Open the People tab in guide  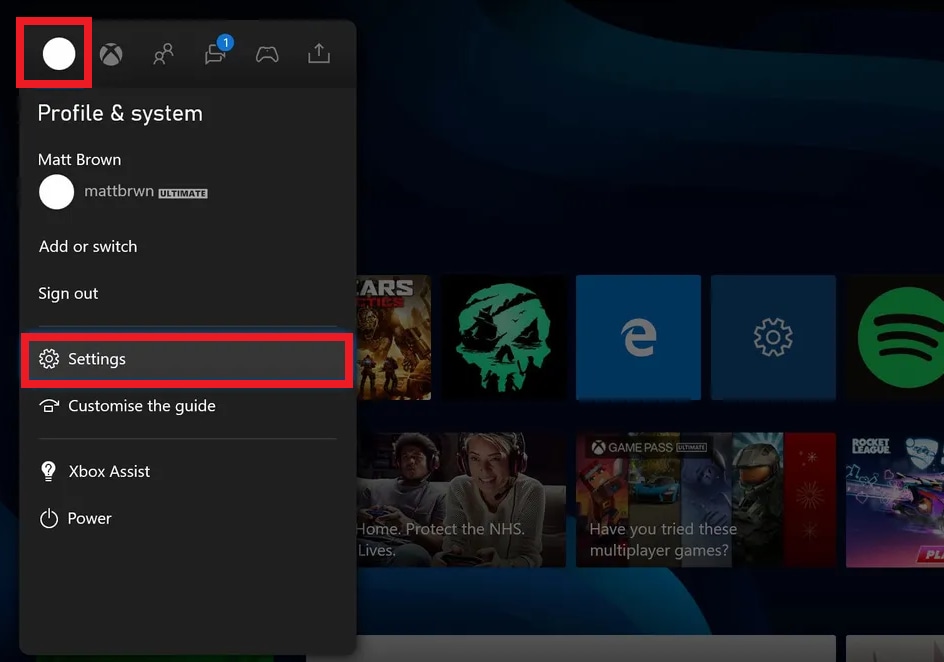coord(163,54)
